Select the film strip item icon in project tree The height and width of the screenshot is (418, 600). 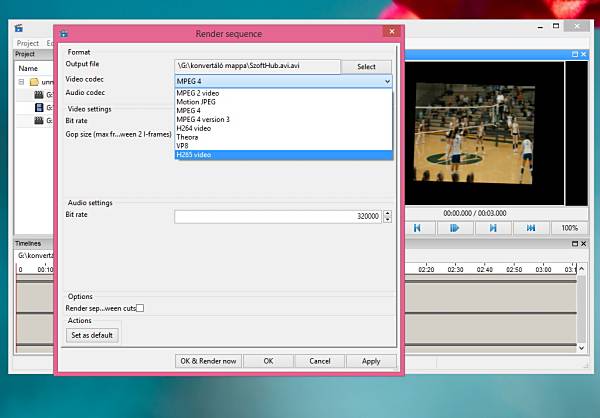(39, 108)
